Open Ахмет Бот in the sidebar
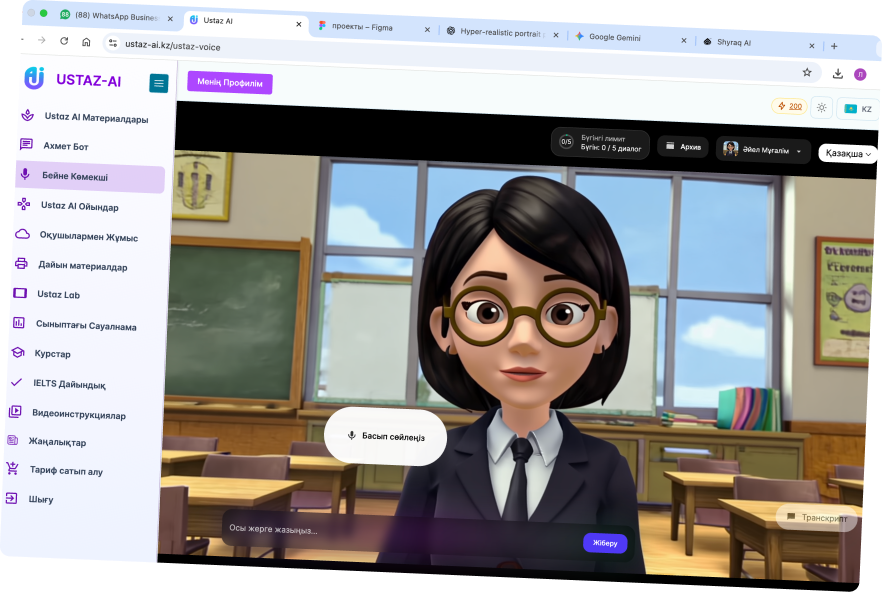The image size is (883, 592). tap(65, 146)
